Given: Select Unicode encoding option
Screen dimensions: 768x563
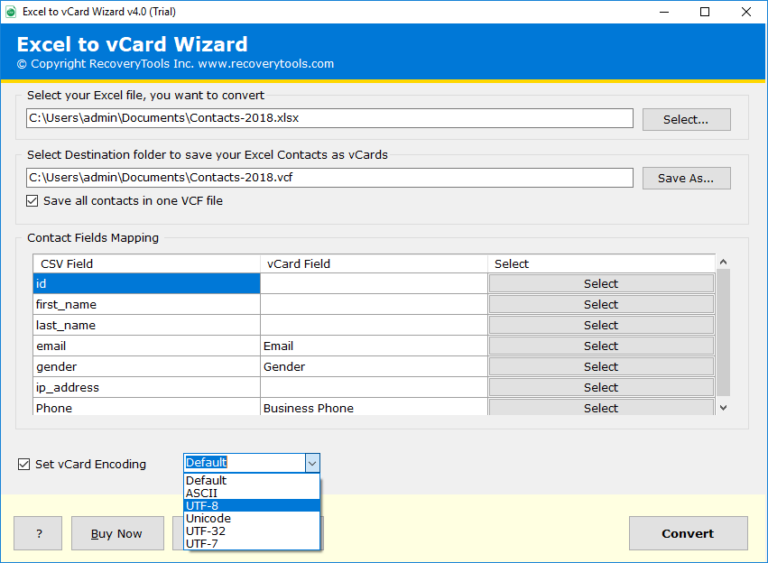Looking at the screenshot, I should click(252, 518).
